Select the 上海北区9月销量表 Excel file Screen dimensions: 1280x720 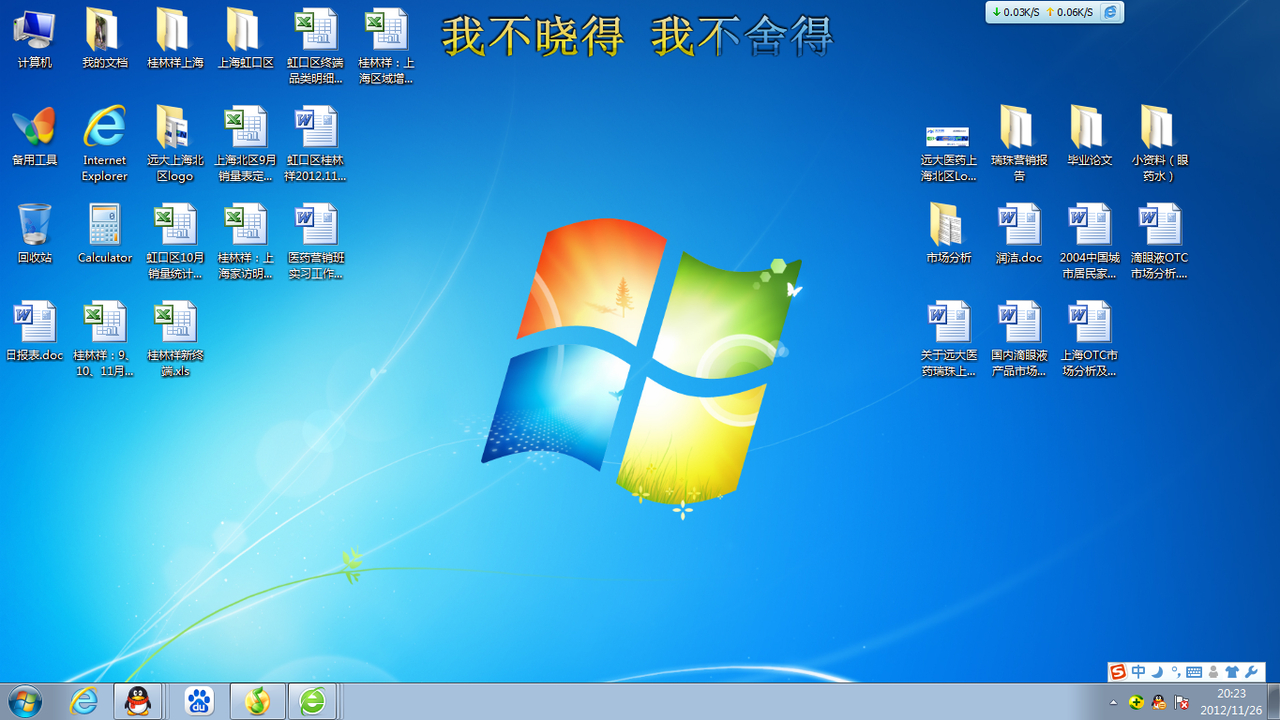tap(245, 144)
